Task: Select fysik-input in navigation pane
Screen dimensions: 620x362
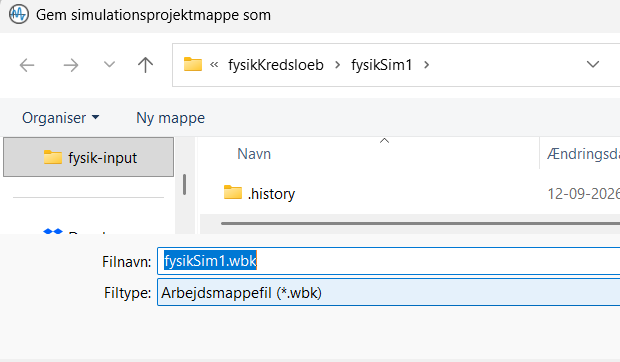Action: coord(89,157)
